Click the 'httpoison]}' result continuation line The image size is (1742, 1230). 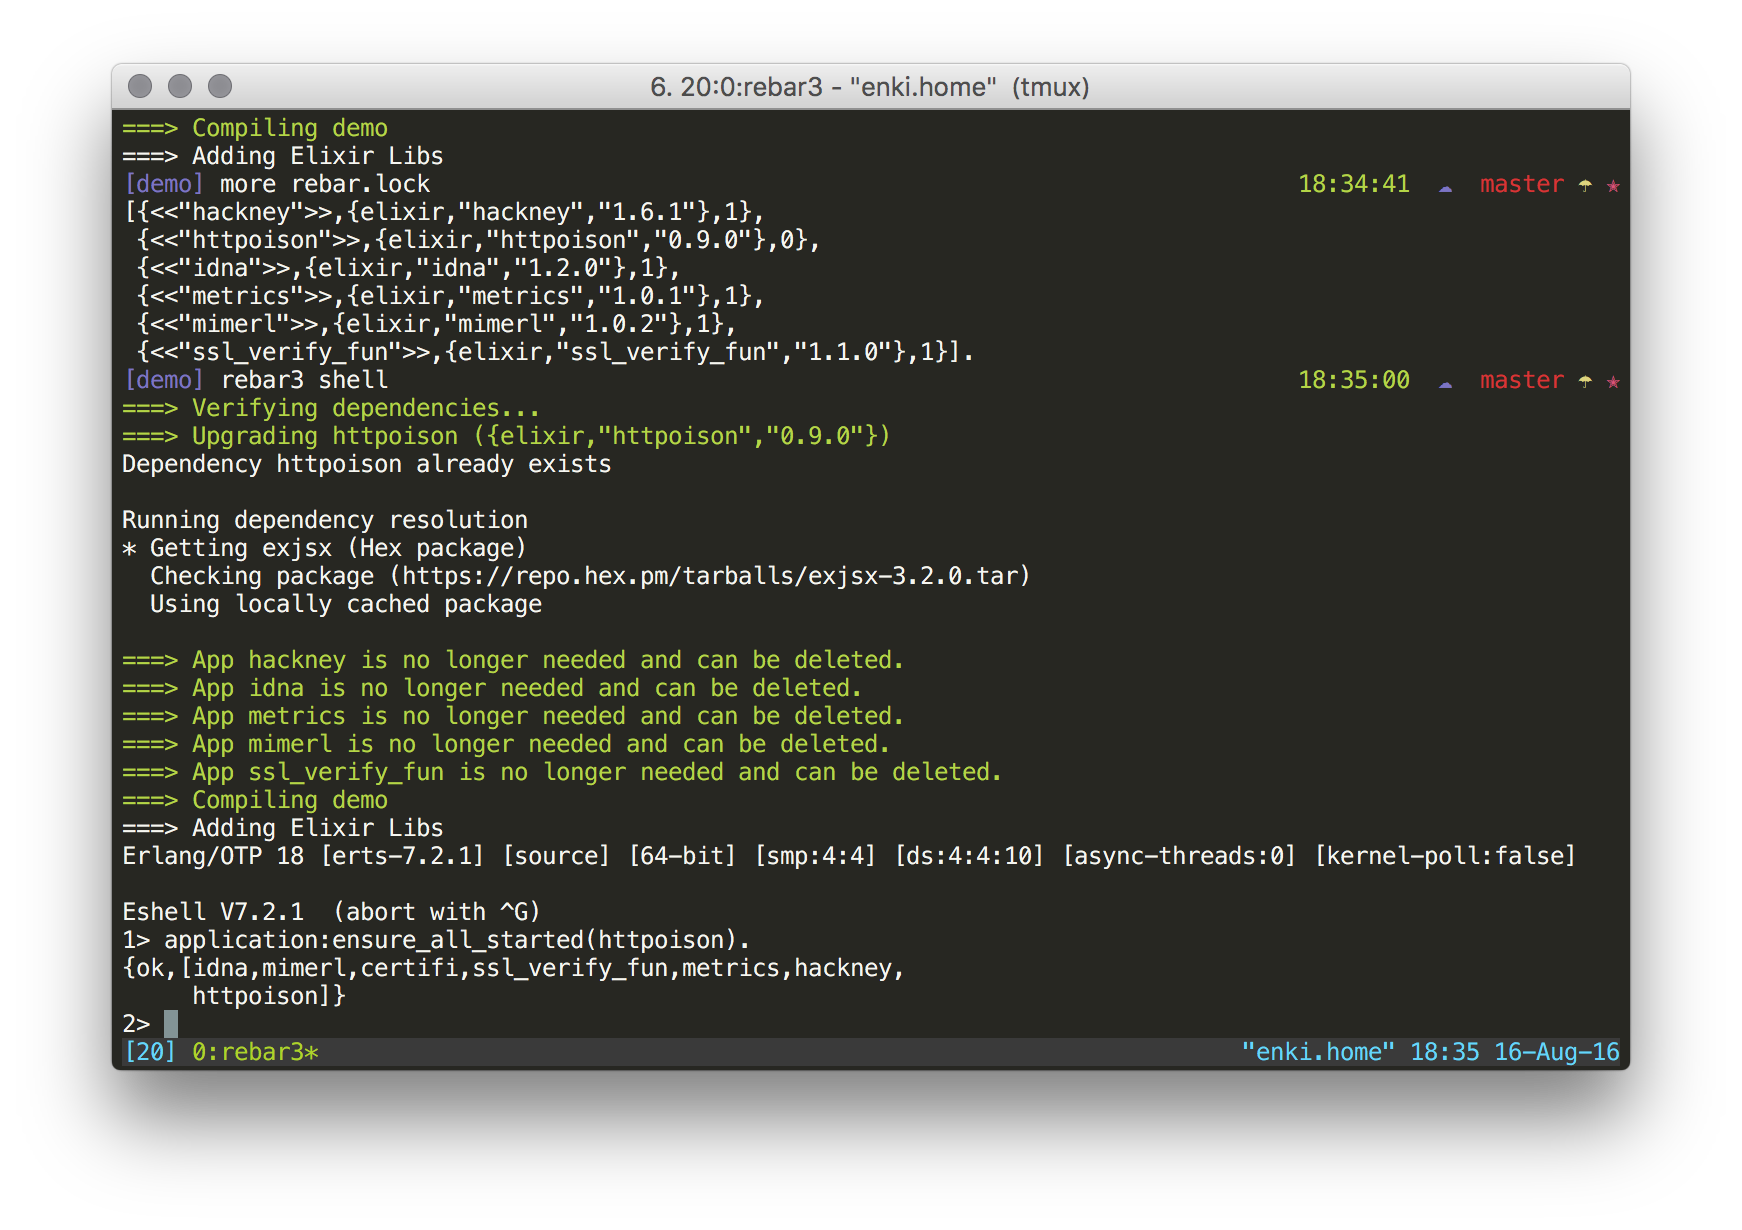point(269,996)
